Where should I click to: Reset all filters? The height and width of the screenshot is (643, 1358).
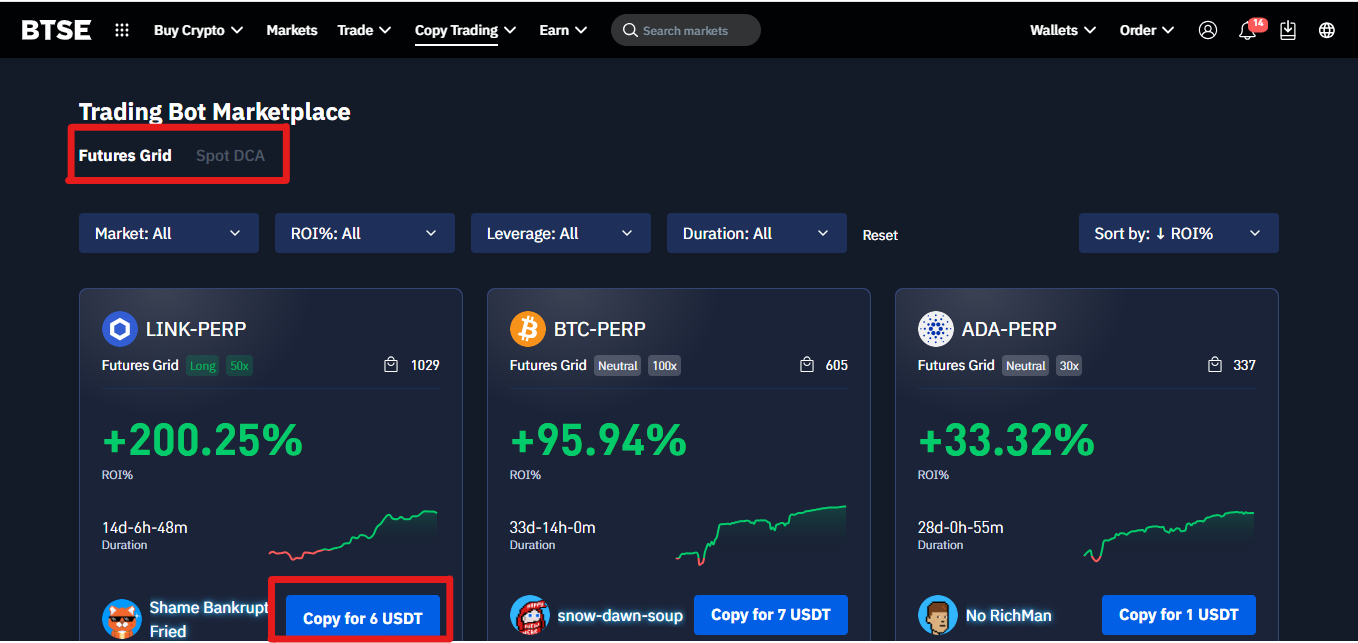point(880,235)
